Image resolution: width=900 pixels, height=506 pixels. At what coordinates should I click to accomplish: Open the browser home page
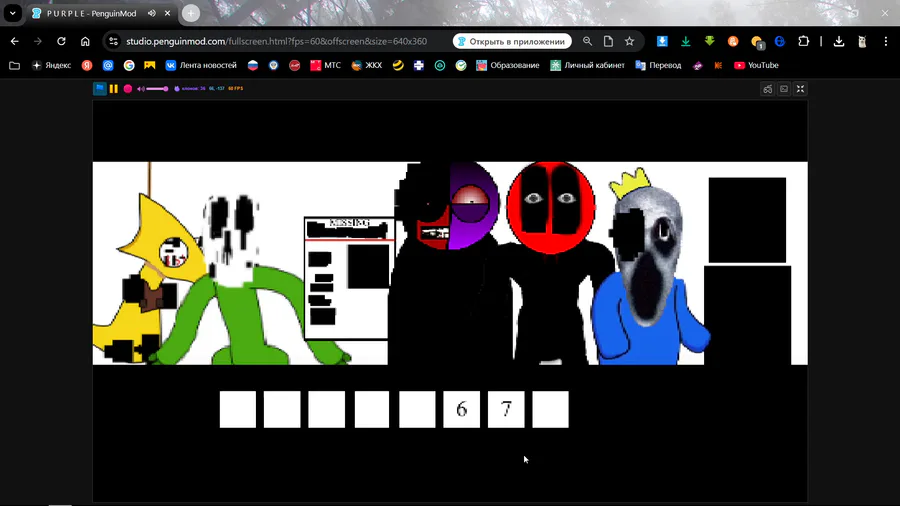click(85, 41)
